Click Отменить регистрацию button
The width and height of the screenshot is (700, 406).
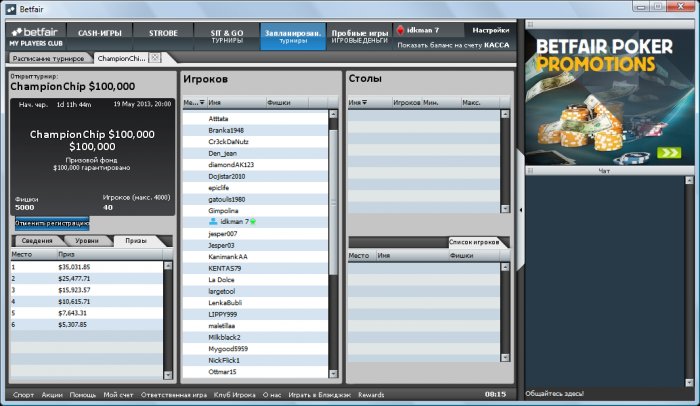point(52,223)
